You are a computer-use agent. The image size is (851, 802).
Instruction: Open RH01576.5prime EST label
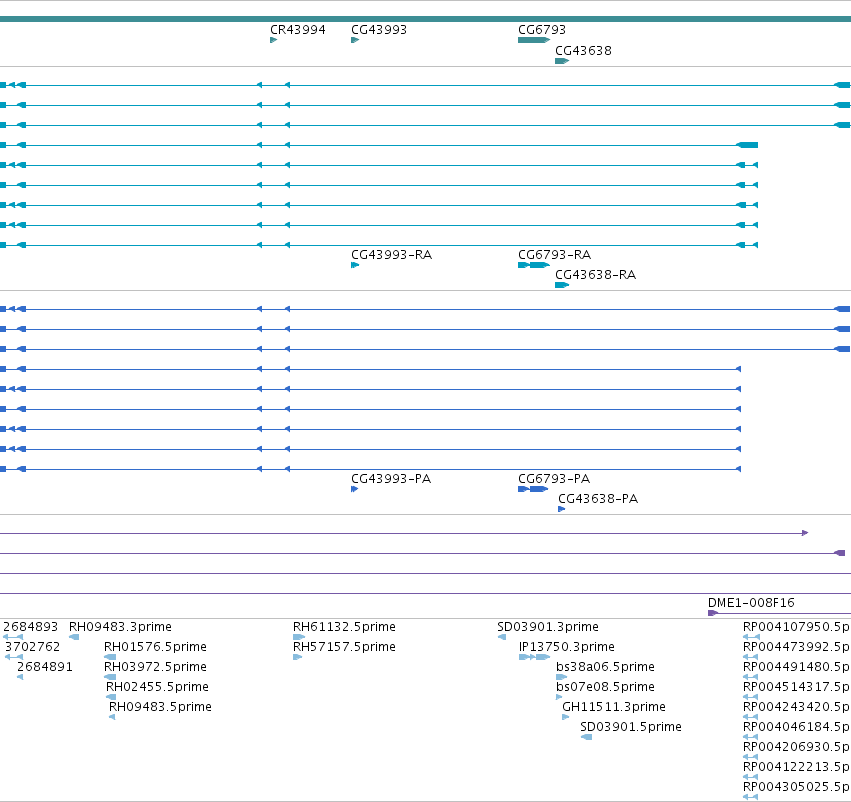pos(155,647)
